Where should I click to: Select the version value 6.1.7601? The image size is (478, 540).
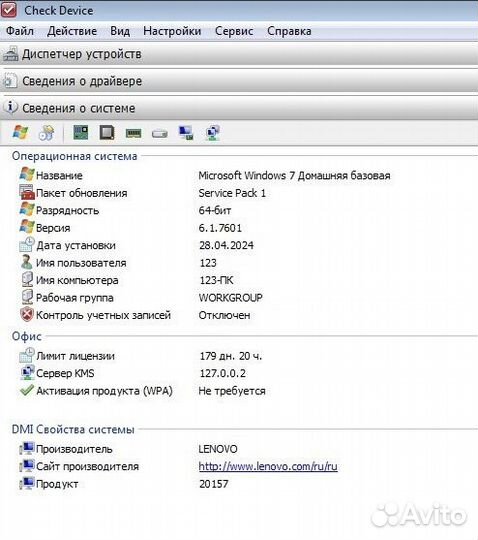tap(220, 228)
